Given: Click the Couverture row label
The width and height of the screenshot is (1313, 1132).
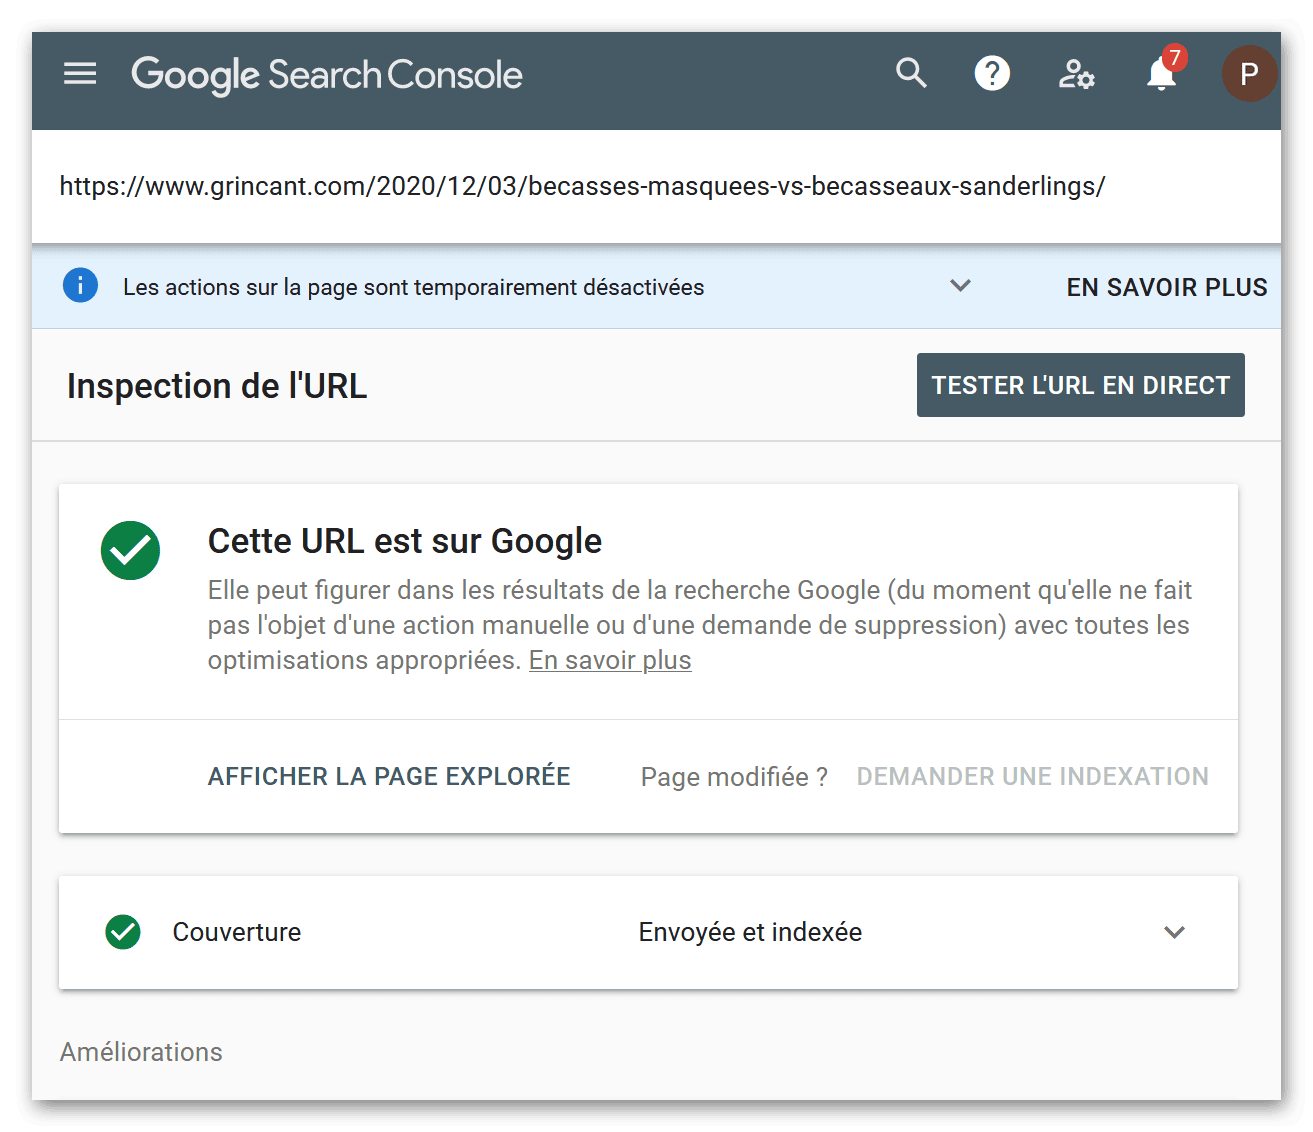Looking at the screenshot, I should (x=237, y=932).
